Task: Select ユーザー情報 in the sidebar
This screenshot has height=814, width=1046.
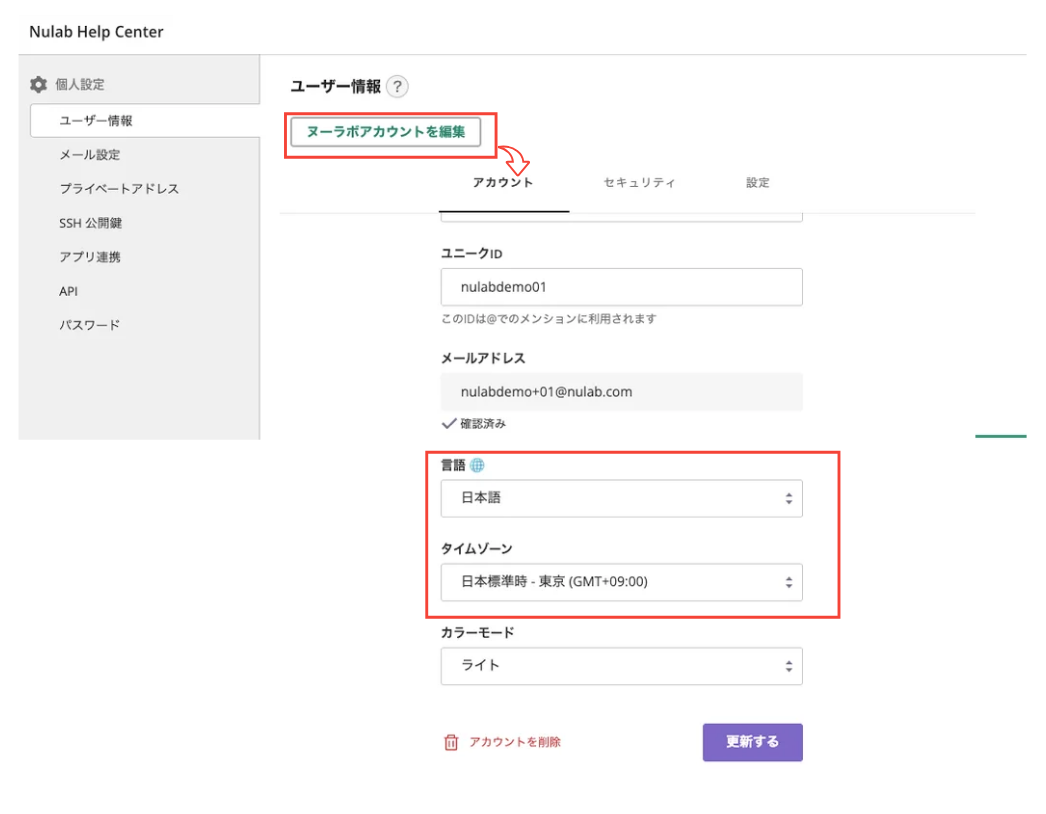Action: tap(145, 121)
